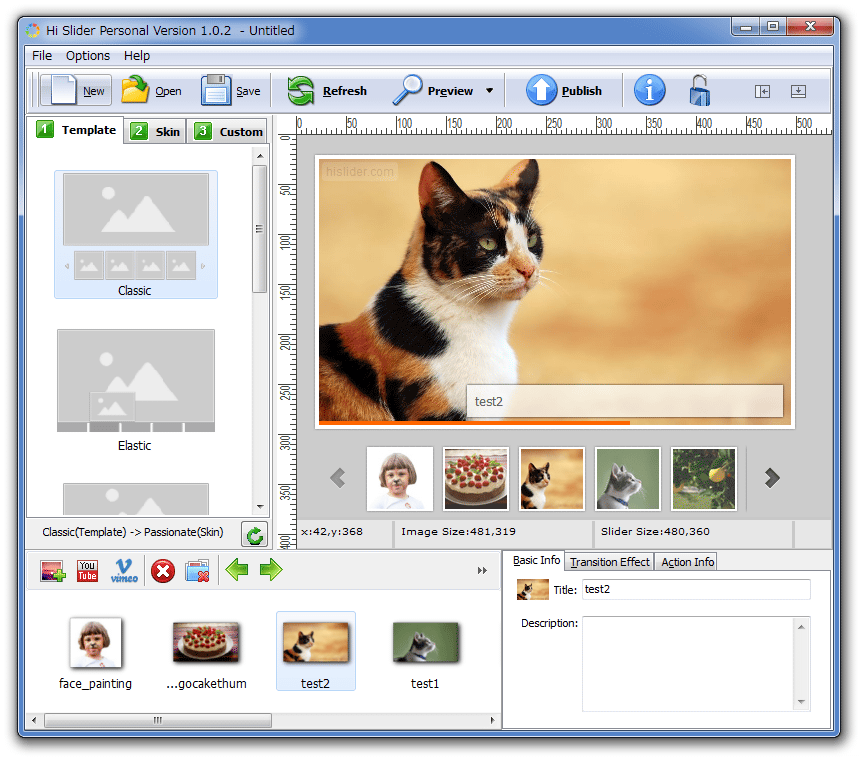Click the small cat thumbnail beside Title
Screen dimensions: 862x759
coord(533,590)
